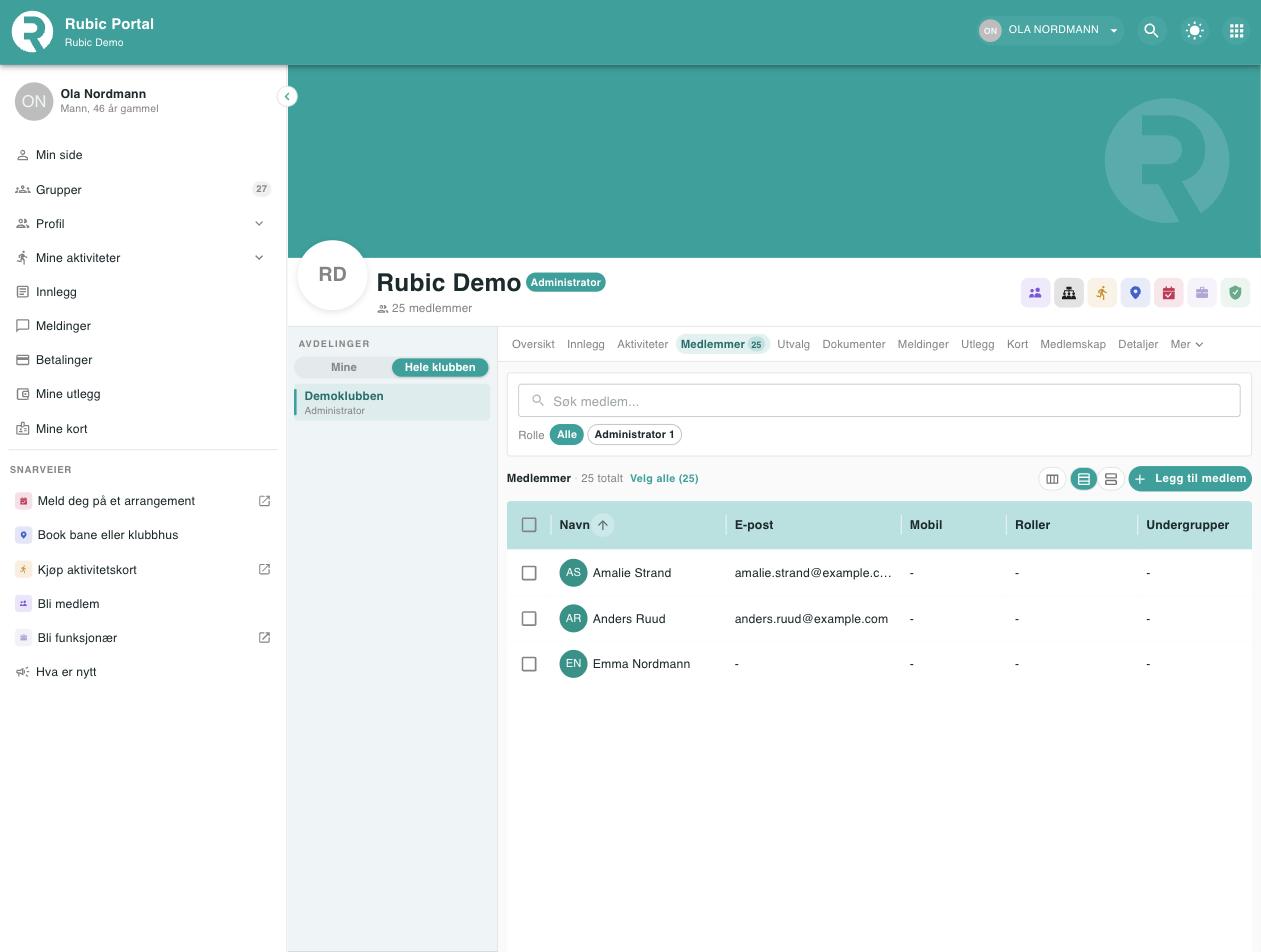Select the spacious row view icon
1261x952 pixels.
[x=1111, y=479]
